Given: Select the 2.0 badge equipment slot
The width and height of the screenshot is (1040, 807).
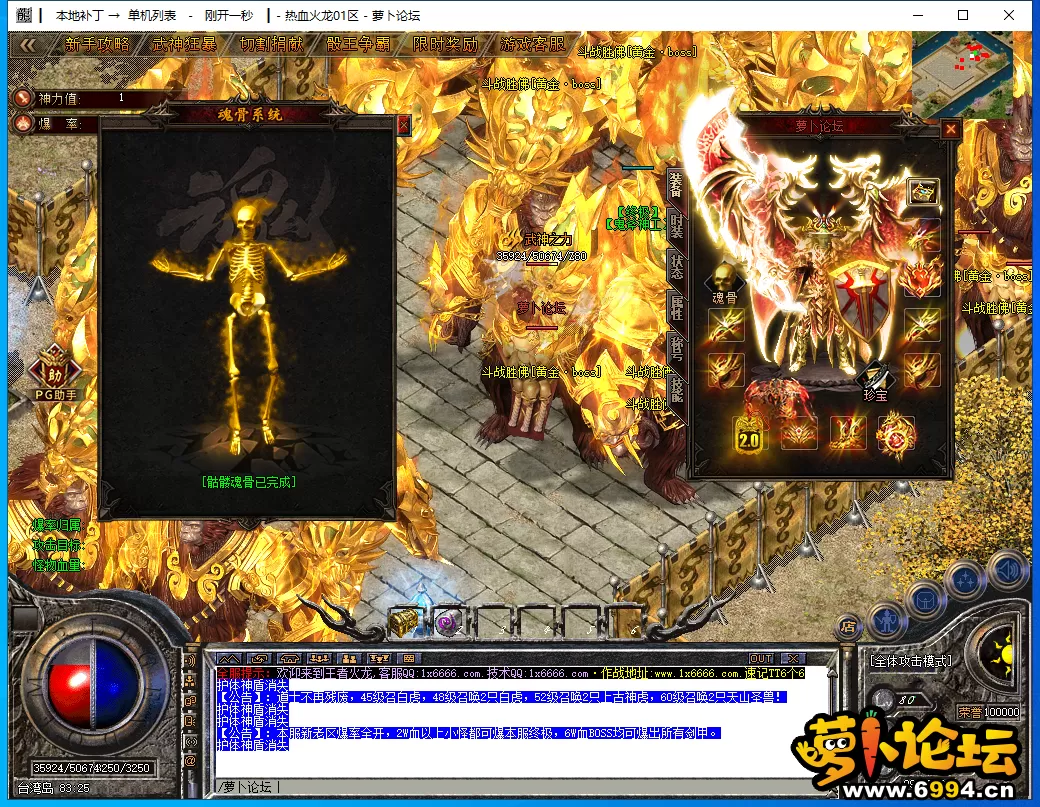Looking at the screenshot, I should coord(749,435).
